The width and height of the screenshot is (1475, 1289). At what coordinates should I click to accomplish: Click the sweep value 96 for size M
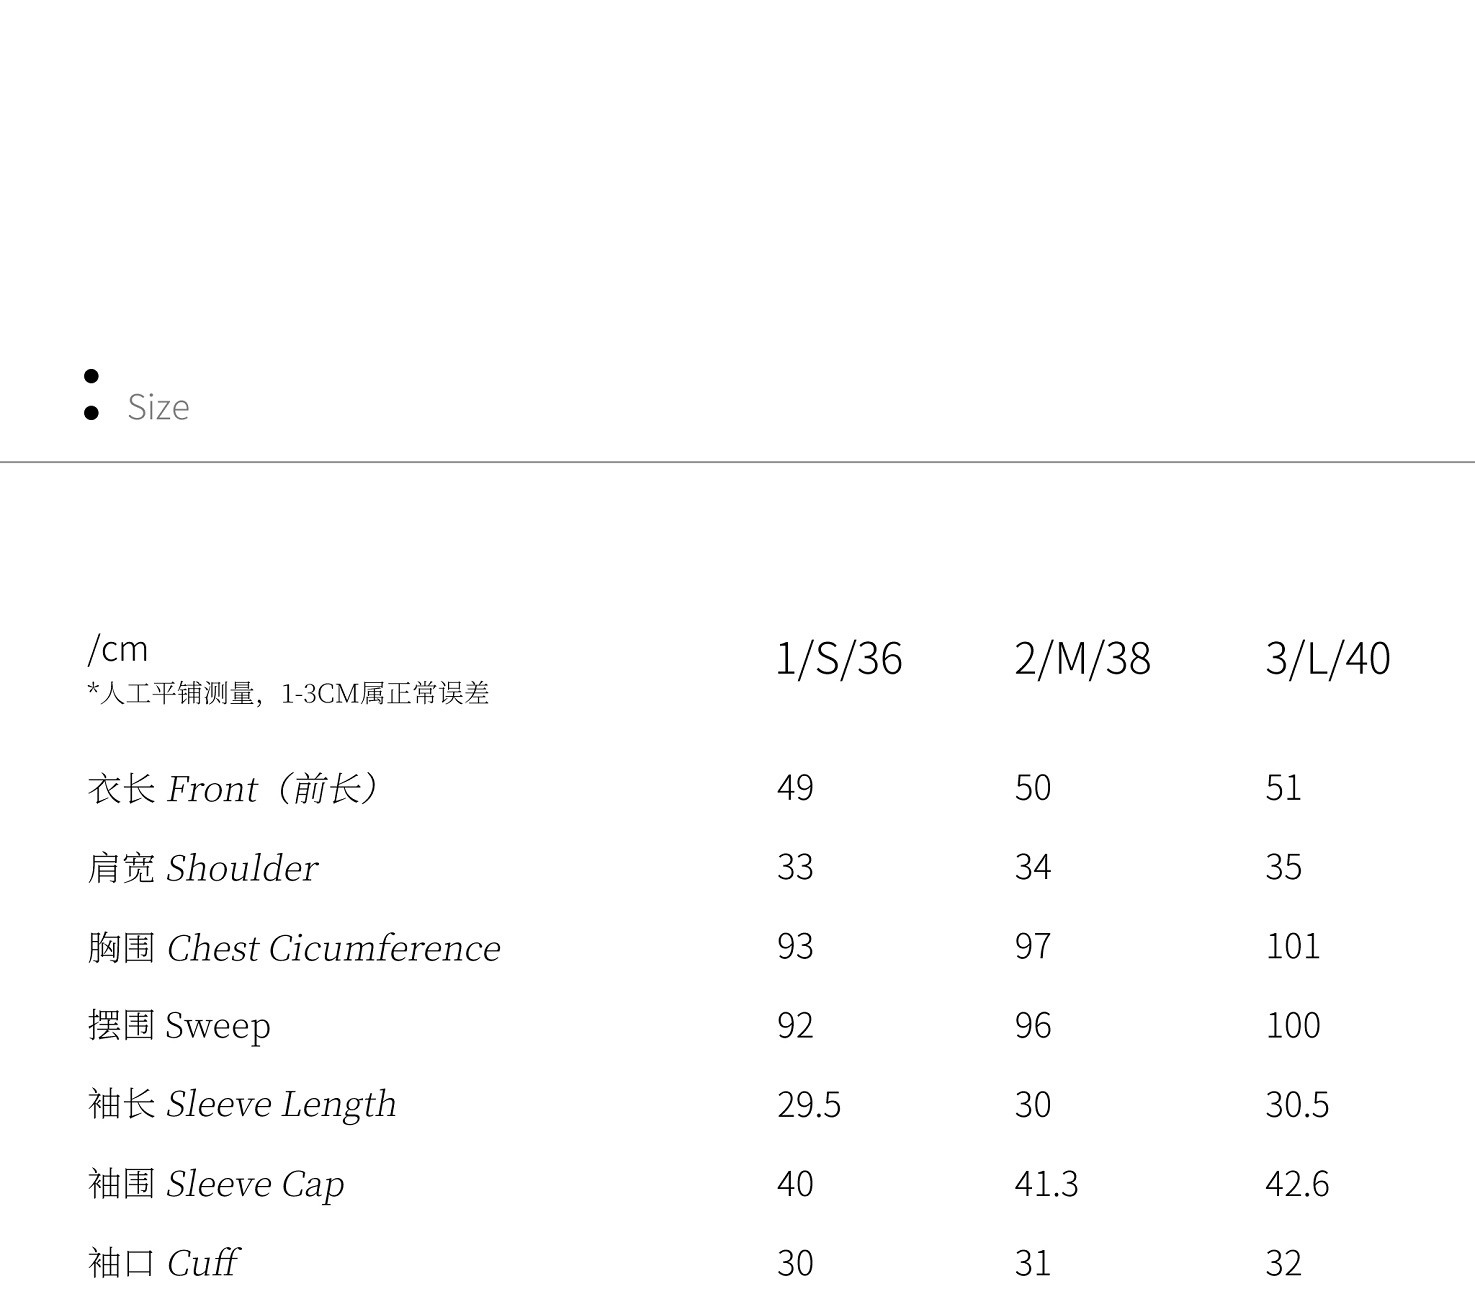[1032, 1026]
